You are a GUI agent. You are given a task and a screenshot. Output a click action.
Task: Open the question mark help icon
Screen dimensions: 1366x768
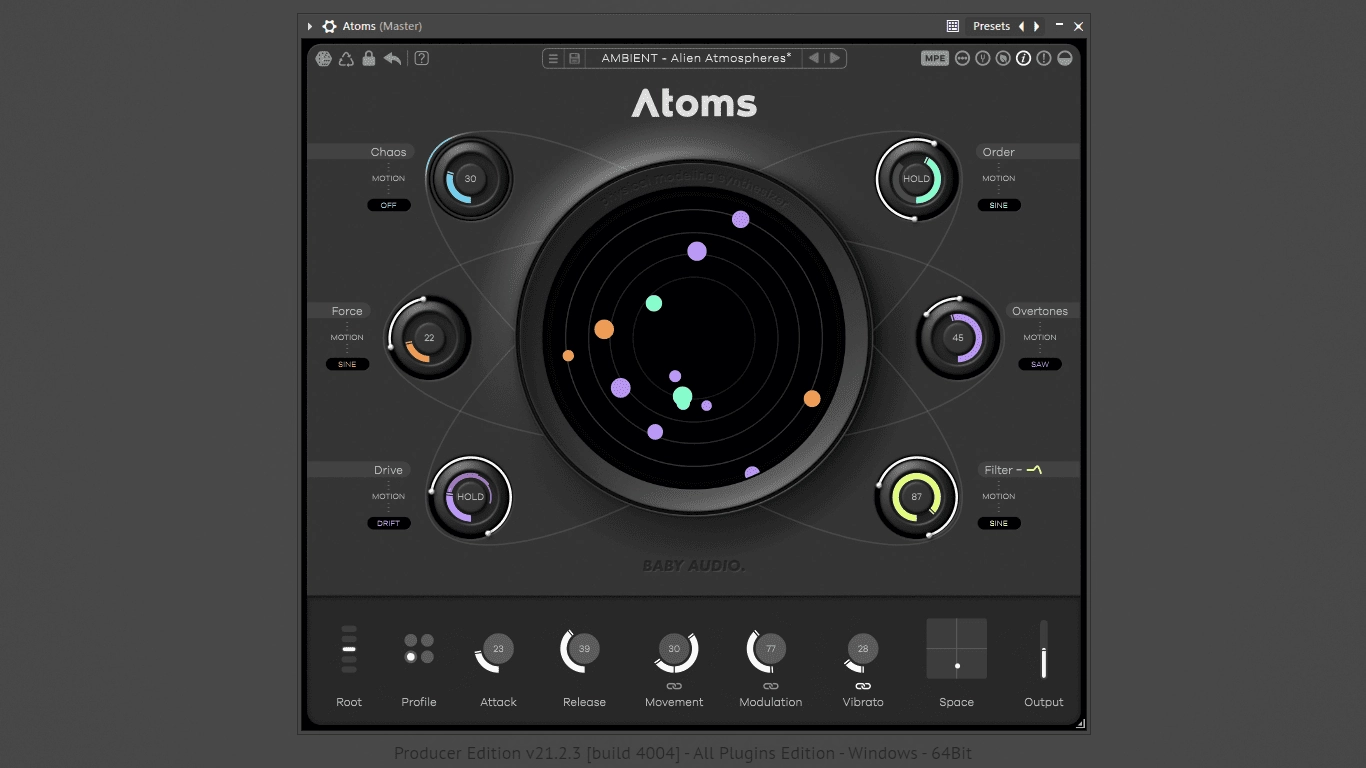(x=422, y=58)
